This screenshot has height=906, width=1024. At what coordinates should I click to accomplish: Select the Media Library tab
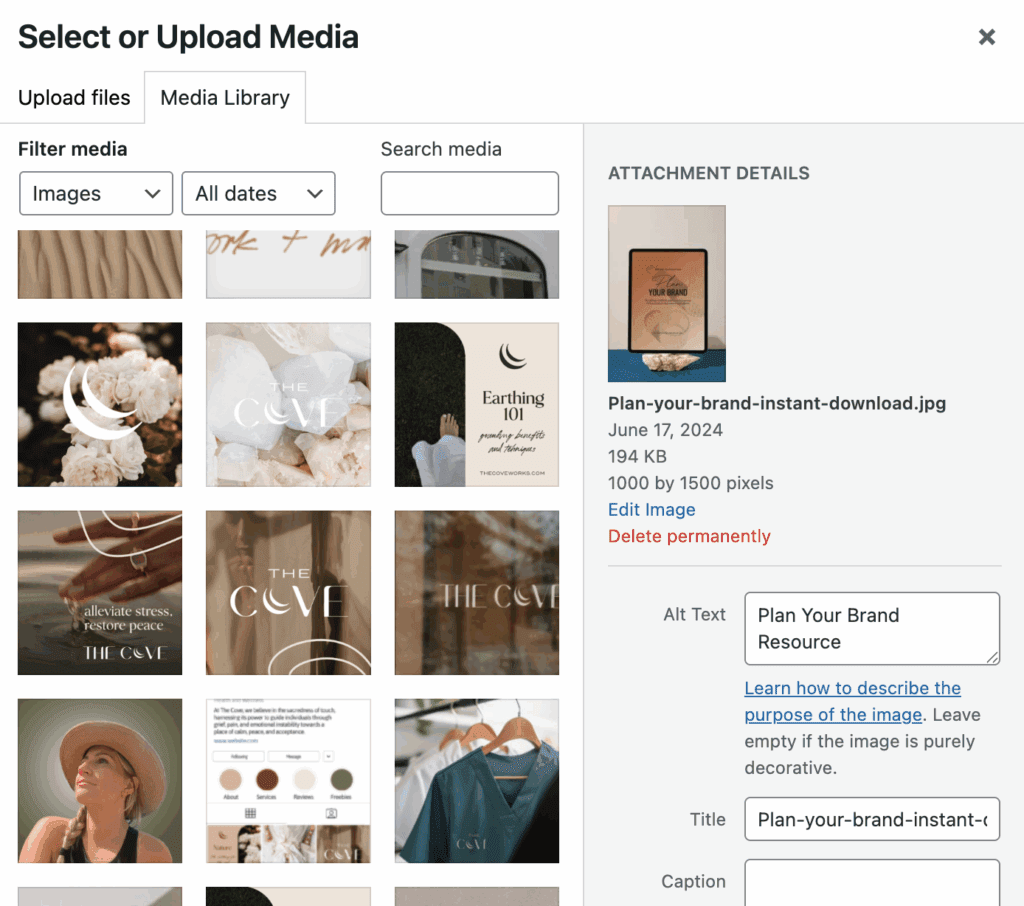(225, 98)
